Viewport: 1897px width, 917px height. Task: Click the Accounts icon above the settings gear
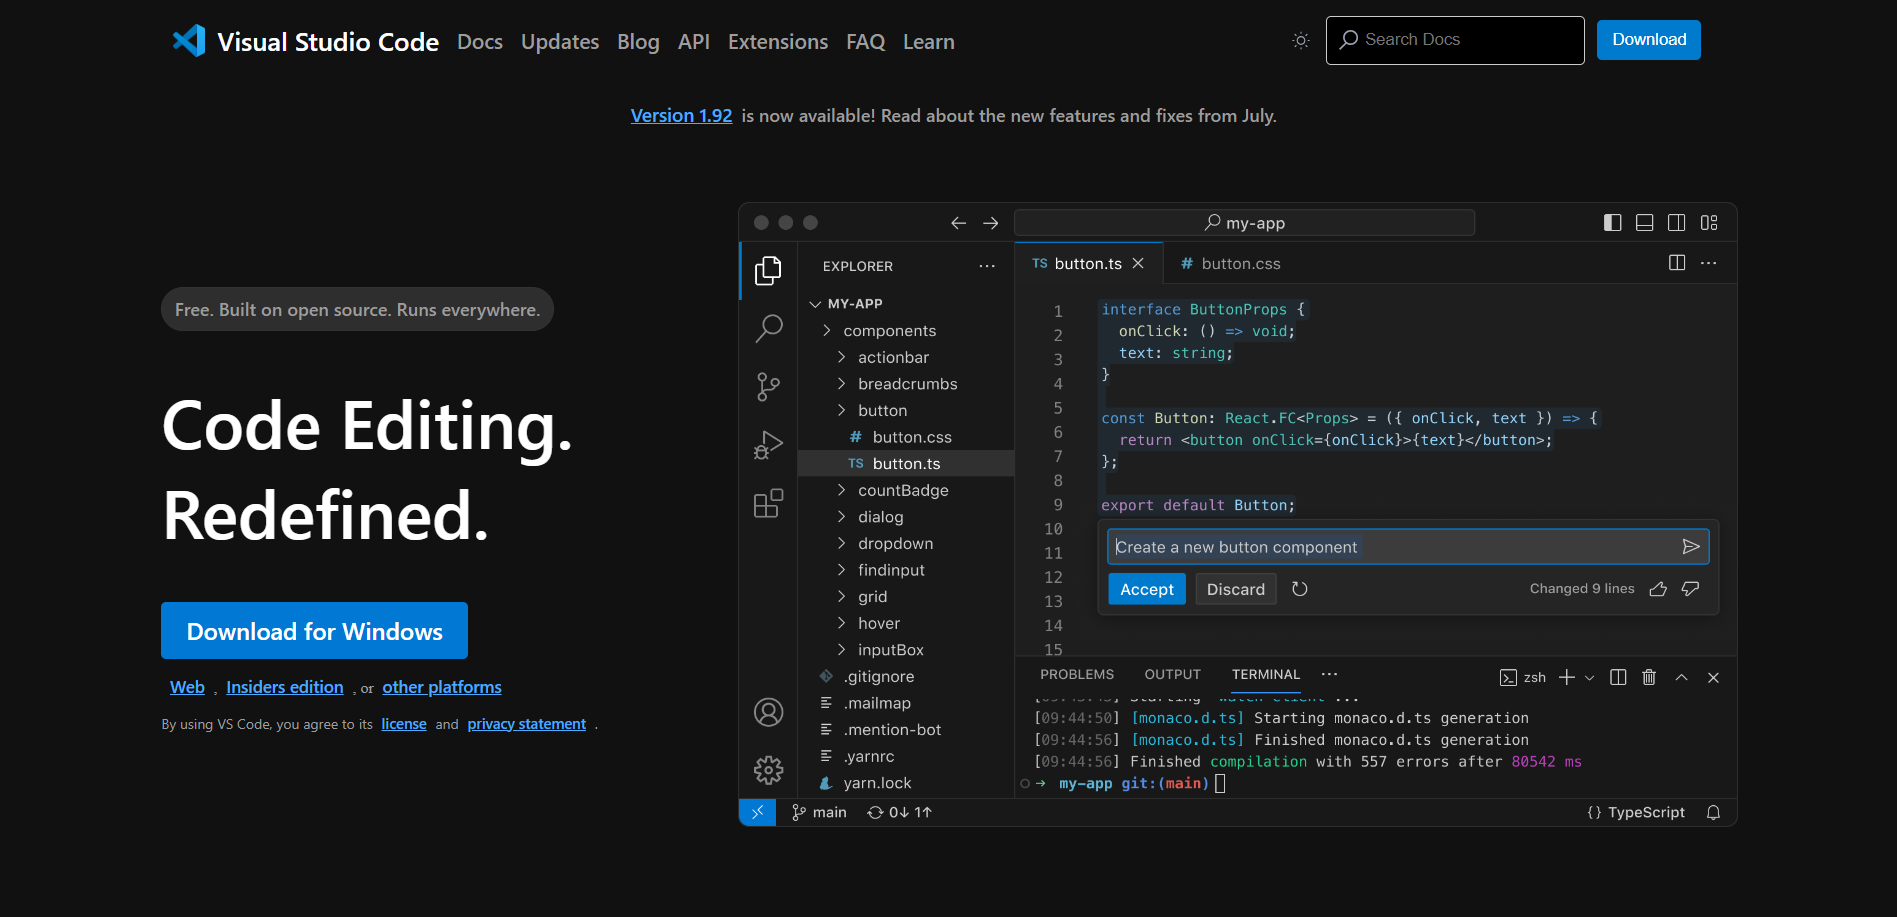pos(768,712)
